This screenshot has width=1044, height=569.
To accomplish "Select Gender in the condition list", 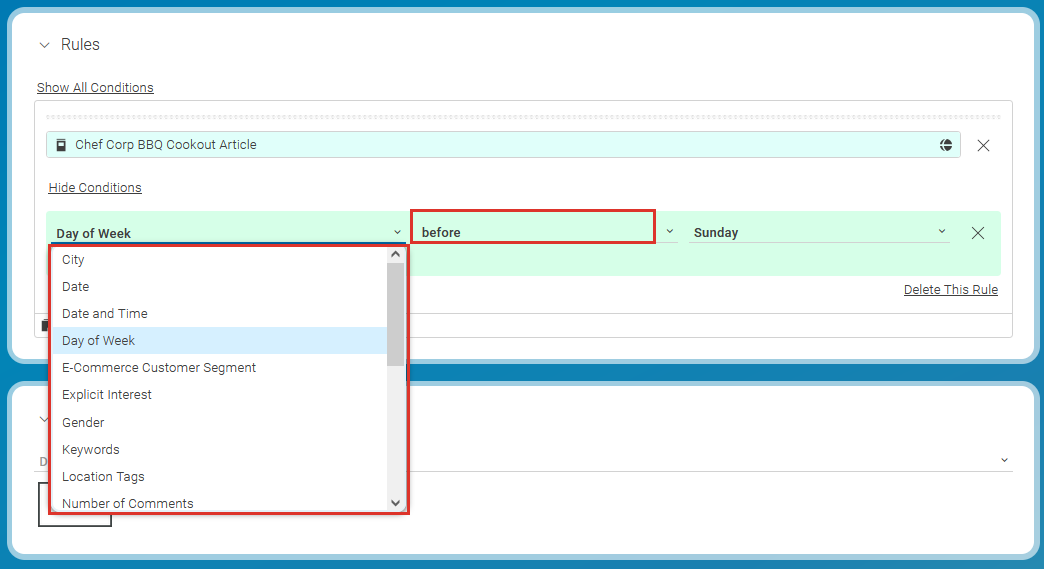I will (220, 423).
